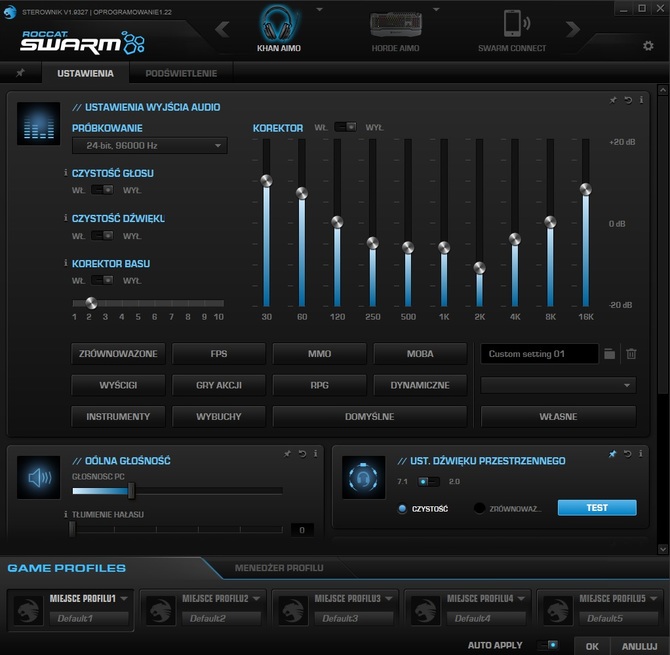
Task: Show info icon for Czystość Głosu
Action: click(65, 173)
